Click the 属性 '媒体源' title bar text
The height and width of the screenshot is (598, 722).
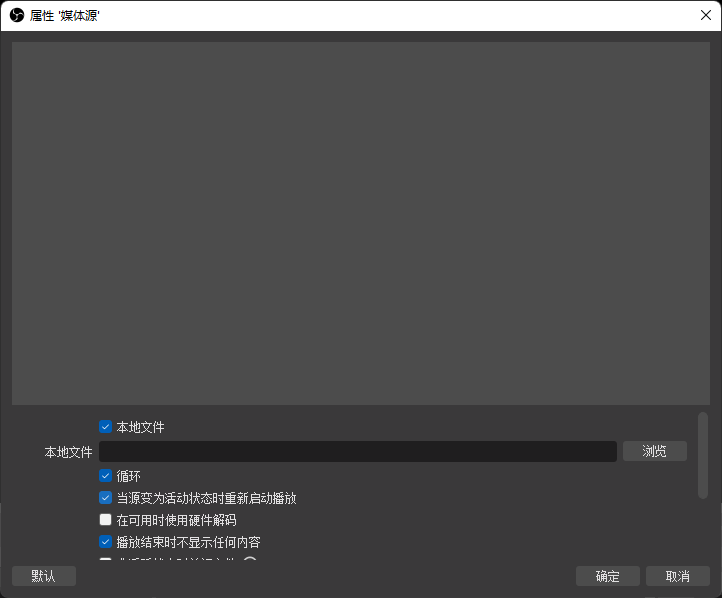coord(65,15)
